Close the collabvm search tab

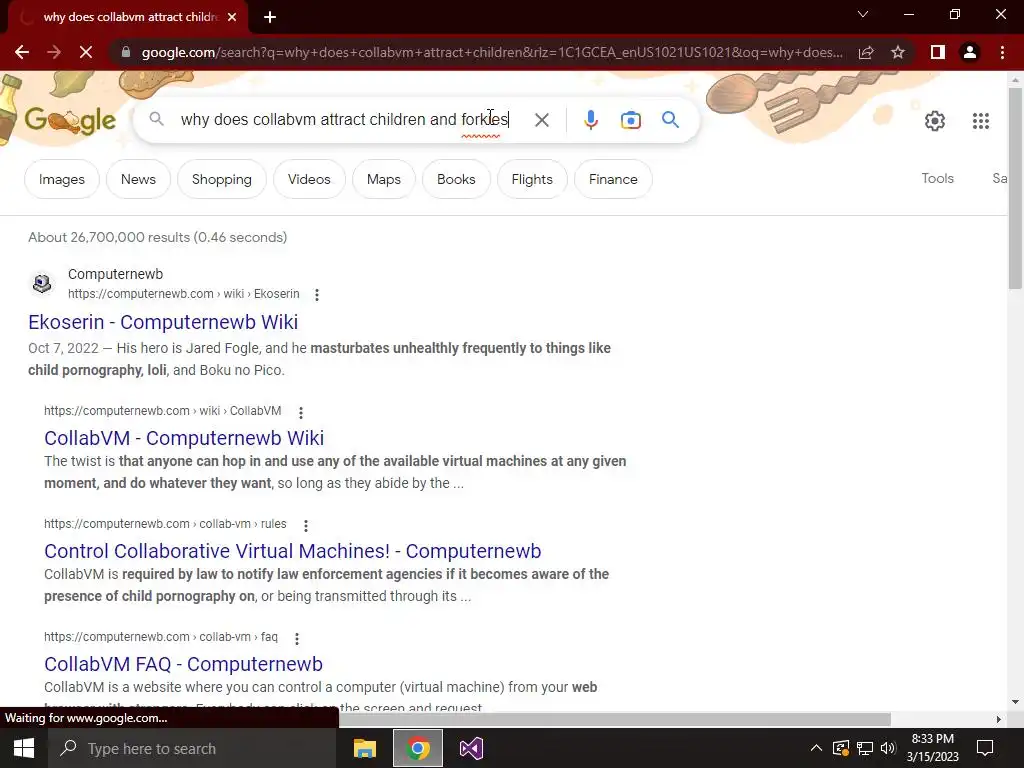(232, 17)
